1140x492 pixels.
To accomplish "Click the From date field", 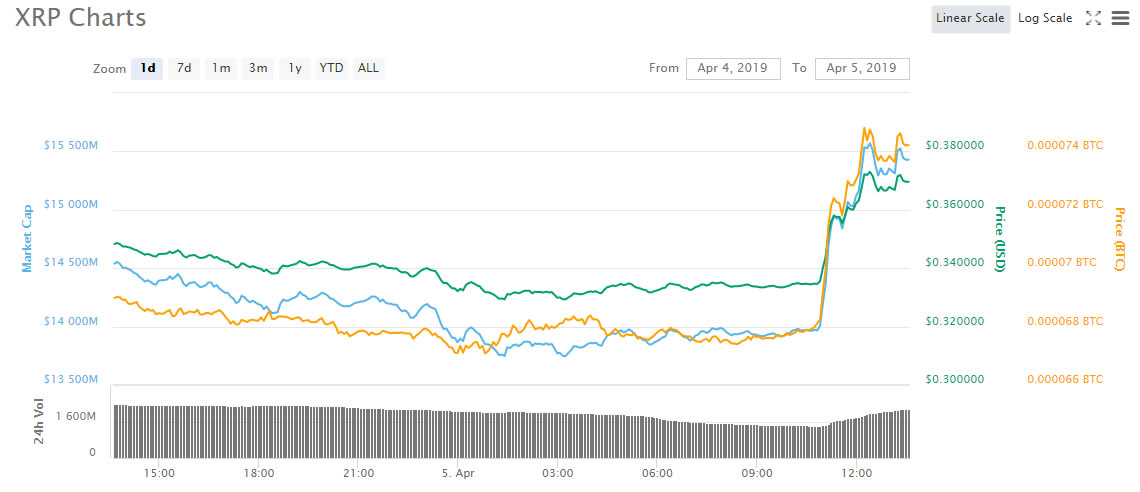I will pyautogui.click(x=733, y=68).
